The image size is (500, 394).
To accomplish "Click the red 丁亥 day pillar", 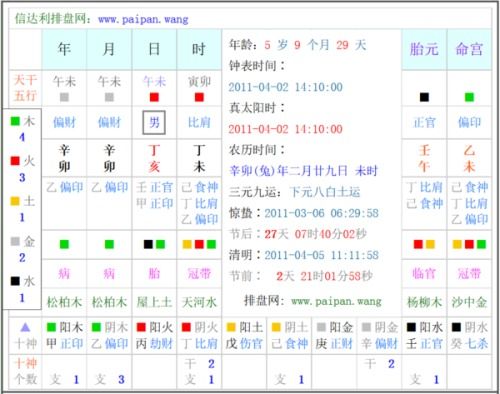I will 154,158.
